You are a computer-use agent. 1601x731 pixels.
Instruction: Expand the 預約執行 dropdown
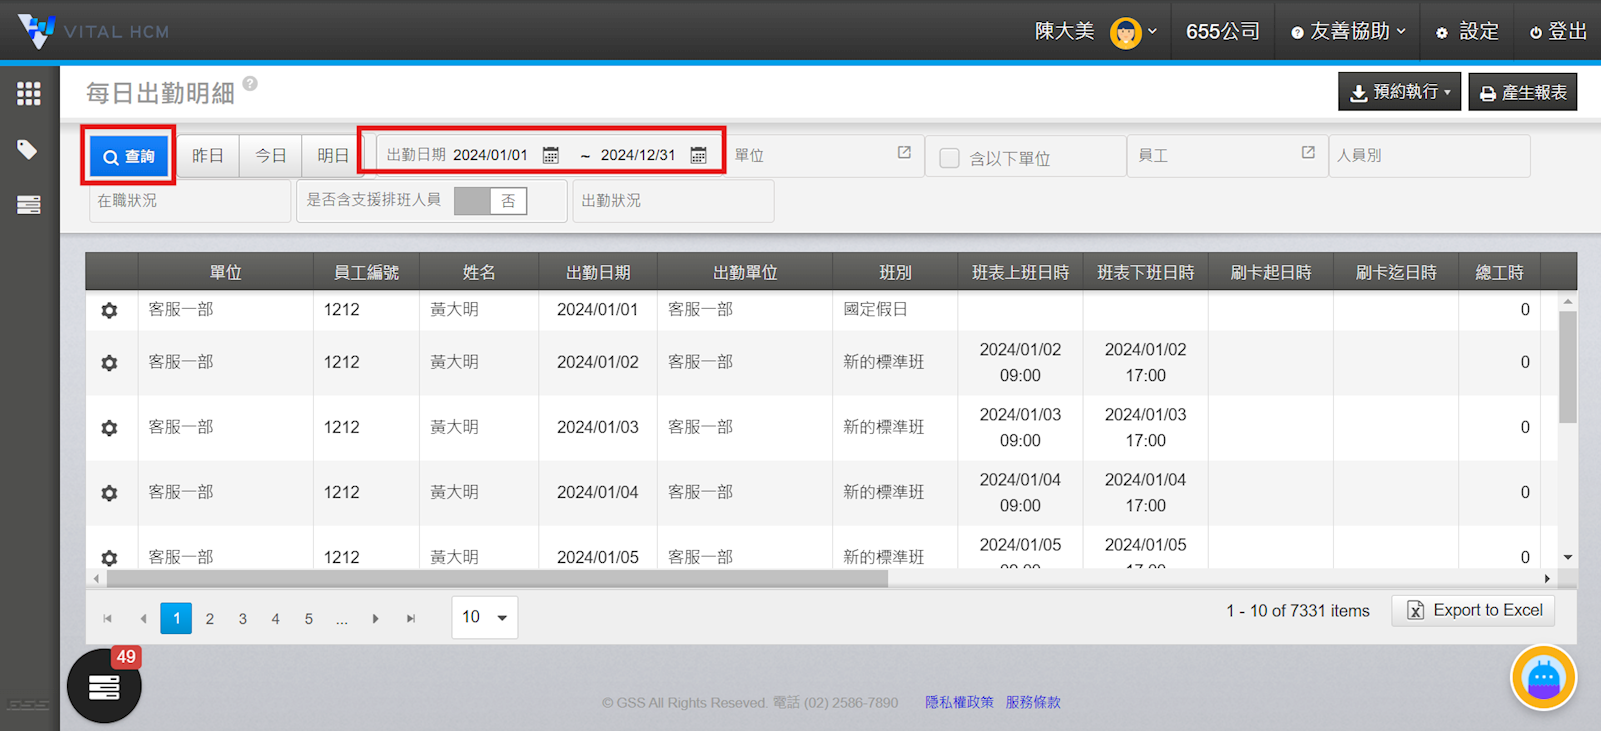[x=1399, y=92]
